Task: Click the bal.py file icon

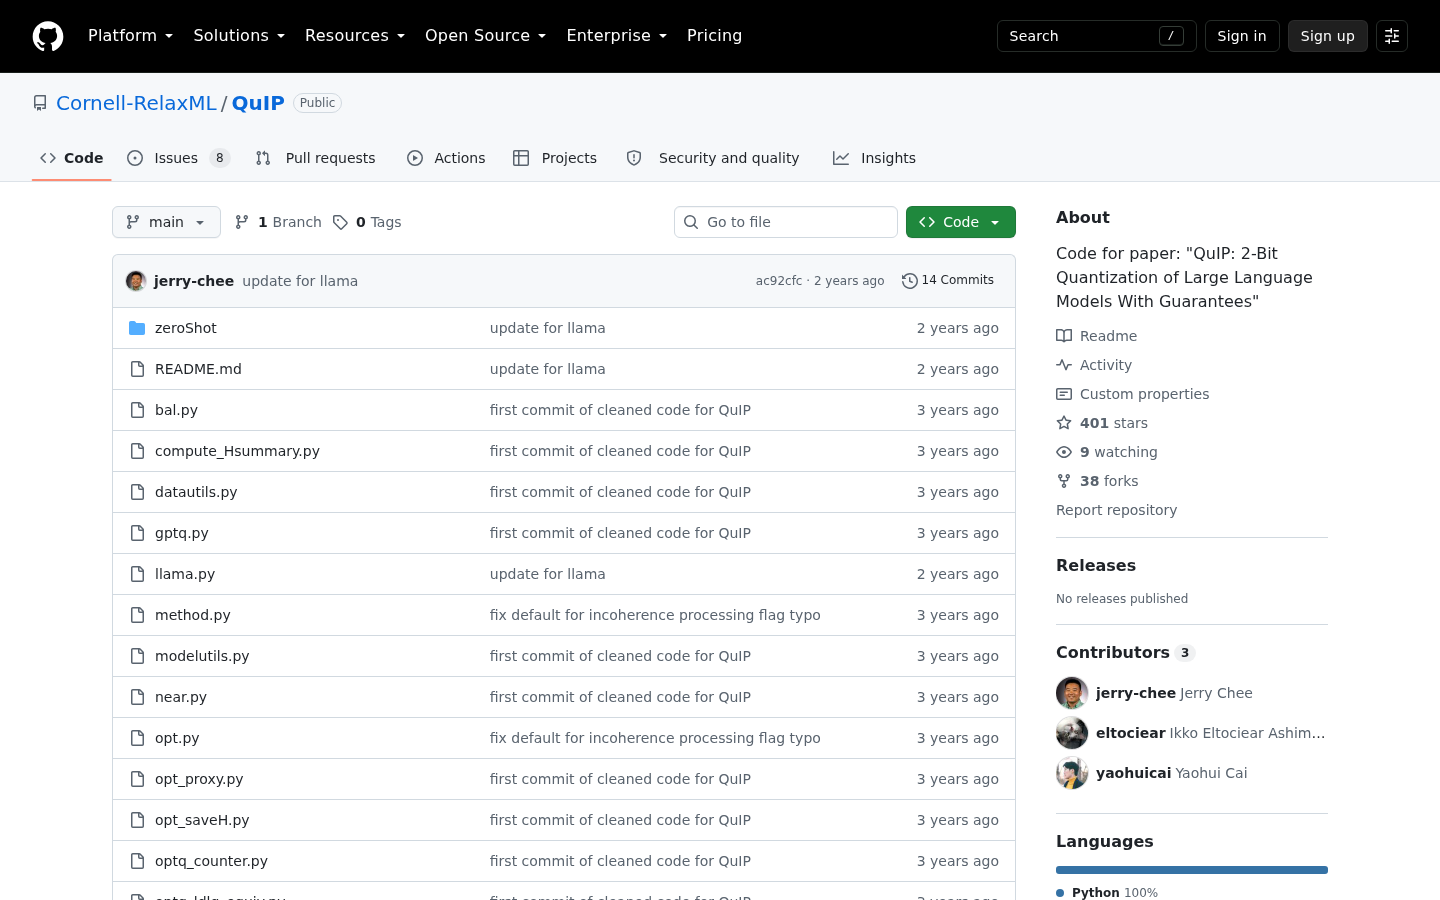Action: coord(137,410)
